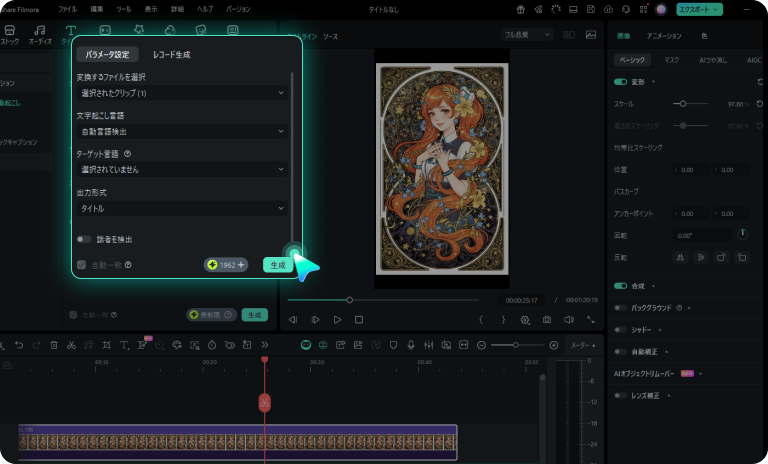The height and width of the screenshot is (464, 768).
Task: Expand the メーター dropdown
Action: [x=583, y=345]
